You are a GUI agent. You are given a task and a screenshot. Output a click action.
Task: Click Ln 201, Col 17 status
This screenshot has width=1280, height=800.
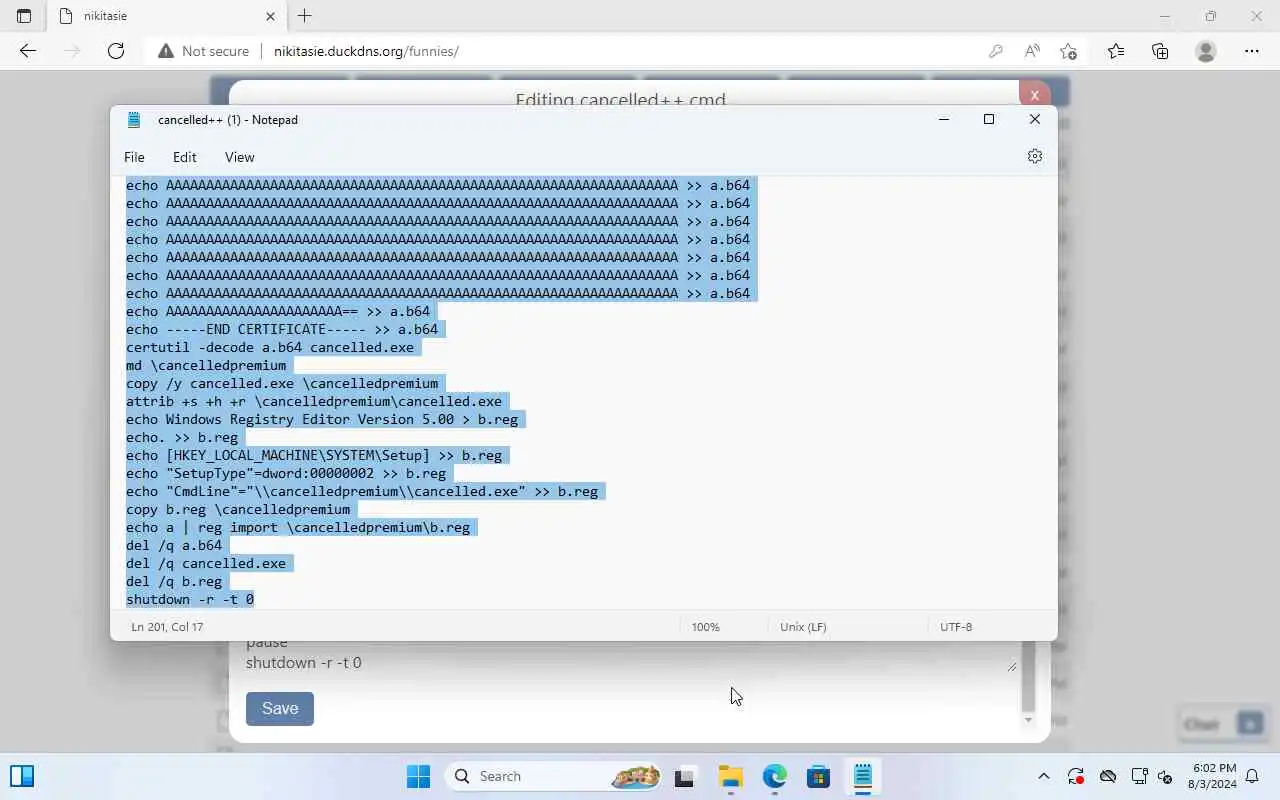pos(167,627)
